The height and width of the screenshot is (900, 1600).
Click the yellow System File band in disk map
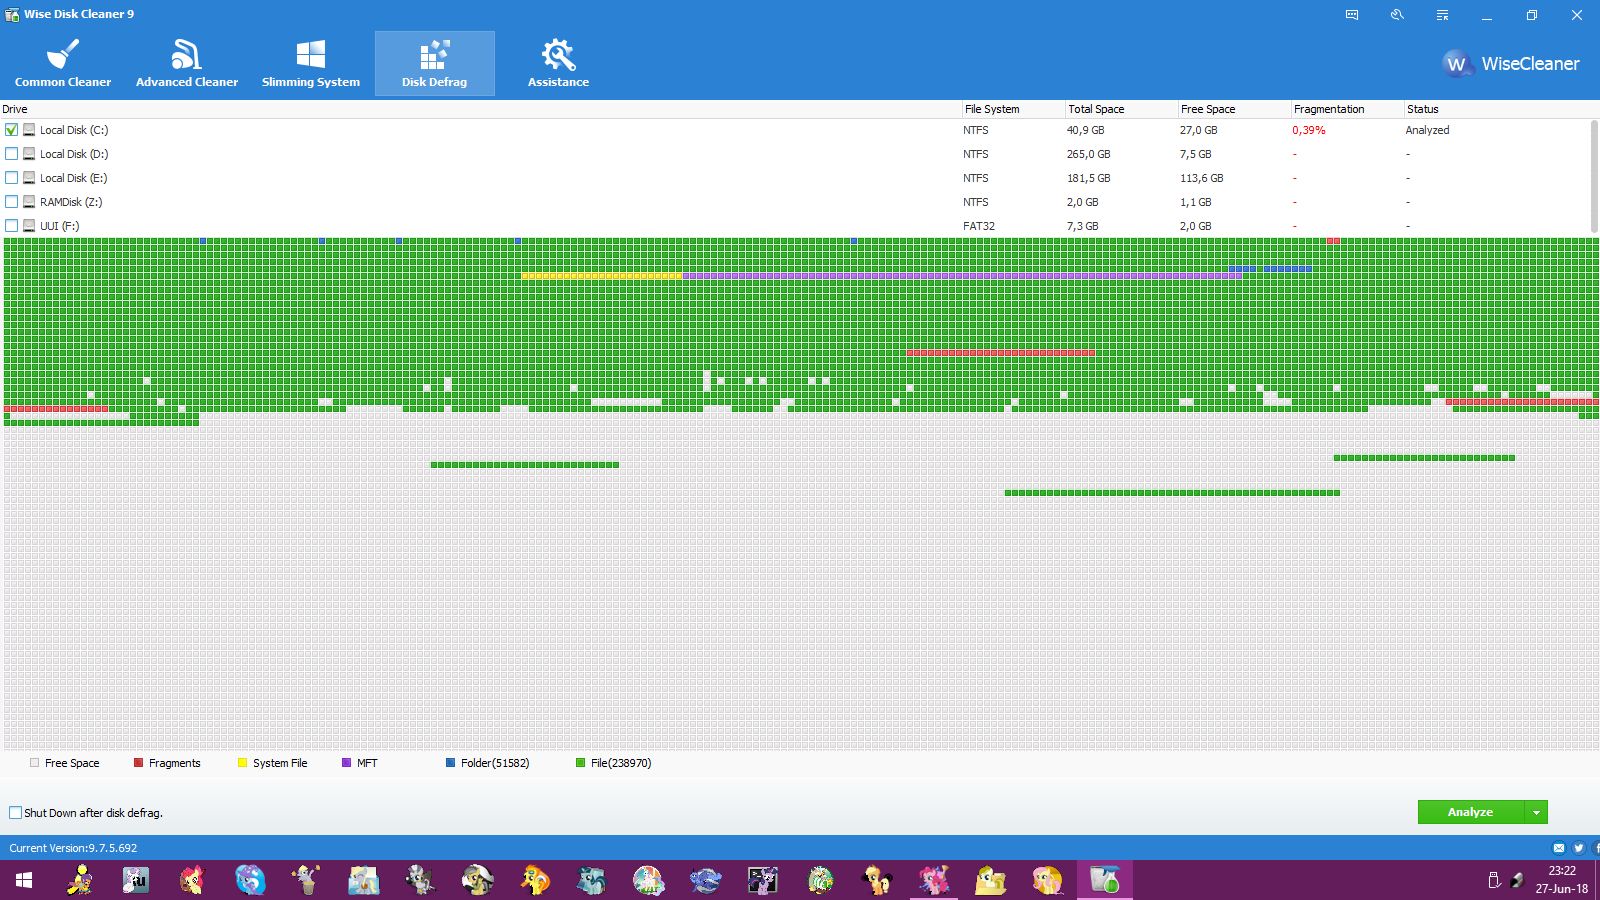pos(602,276)
